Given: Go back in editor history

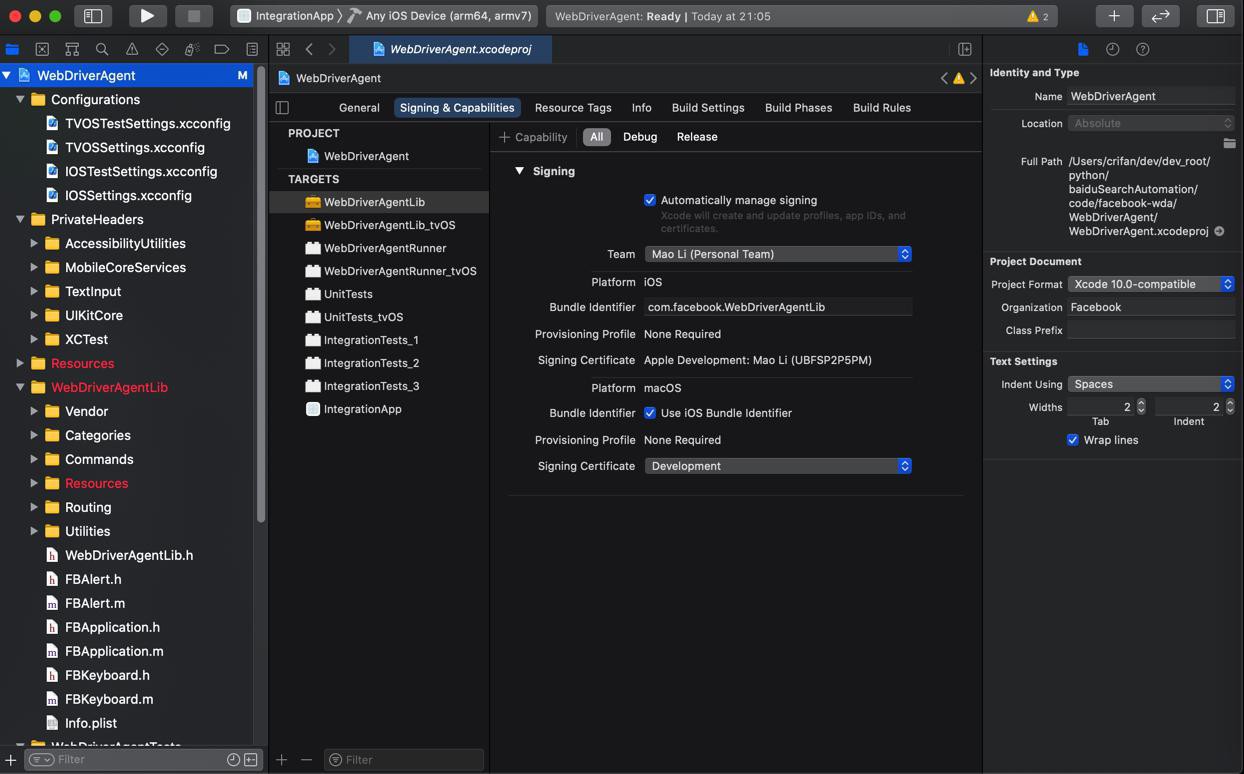Looking at the screenshot, I should (x=309, y=49).
